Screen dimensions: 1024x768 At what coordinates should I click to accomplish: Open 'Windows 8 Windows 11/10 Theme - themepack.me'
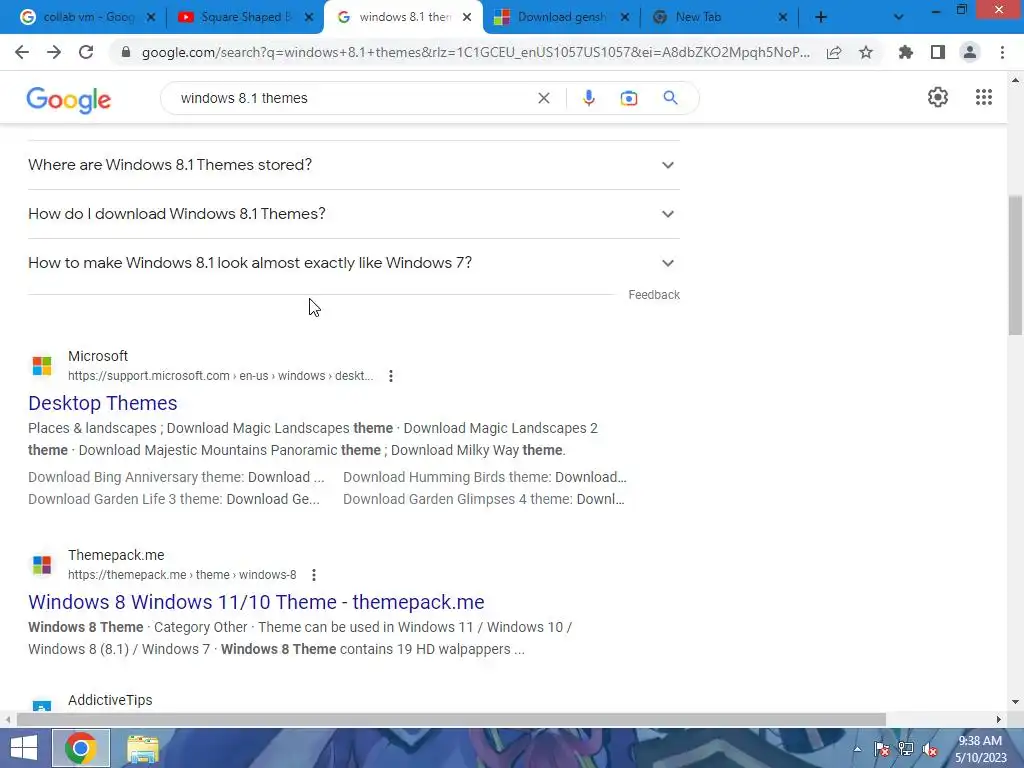tap(256, 602)
